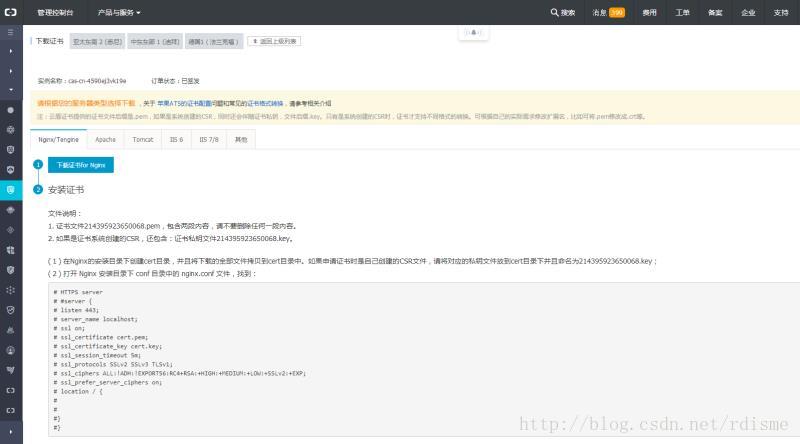
Task: Open 管理控制台 in the top bar
Action: [55, 12]
